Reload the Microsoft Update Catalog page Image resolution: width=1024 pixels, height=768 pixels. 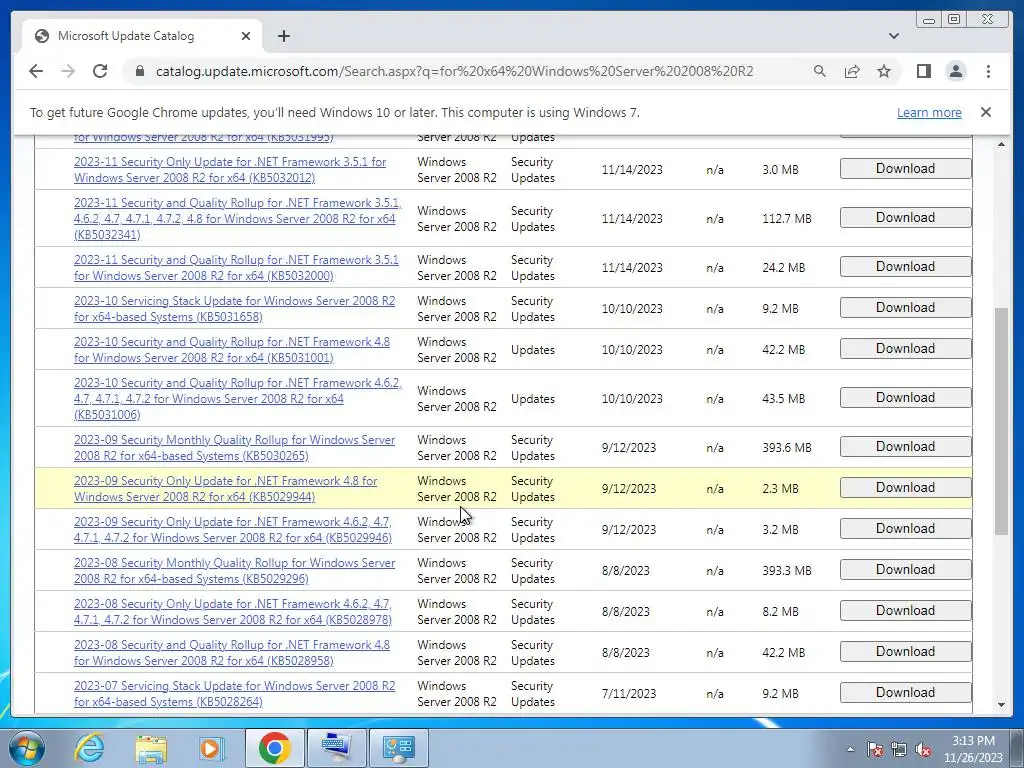coord(100,71)
